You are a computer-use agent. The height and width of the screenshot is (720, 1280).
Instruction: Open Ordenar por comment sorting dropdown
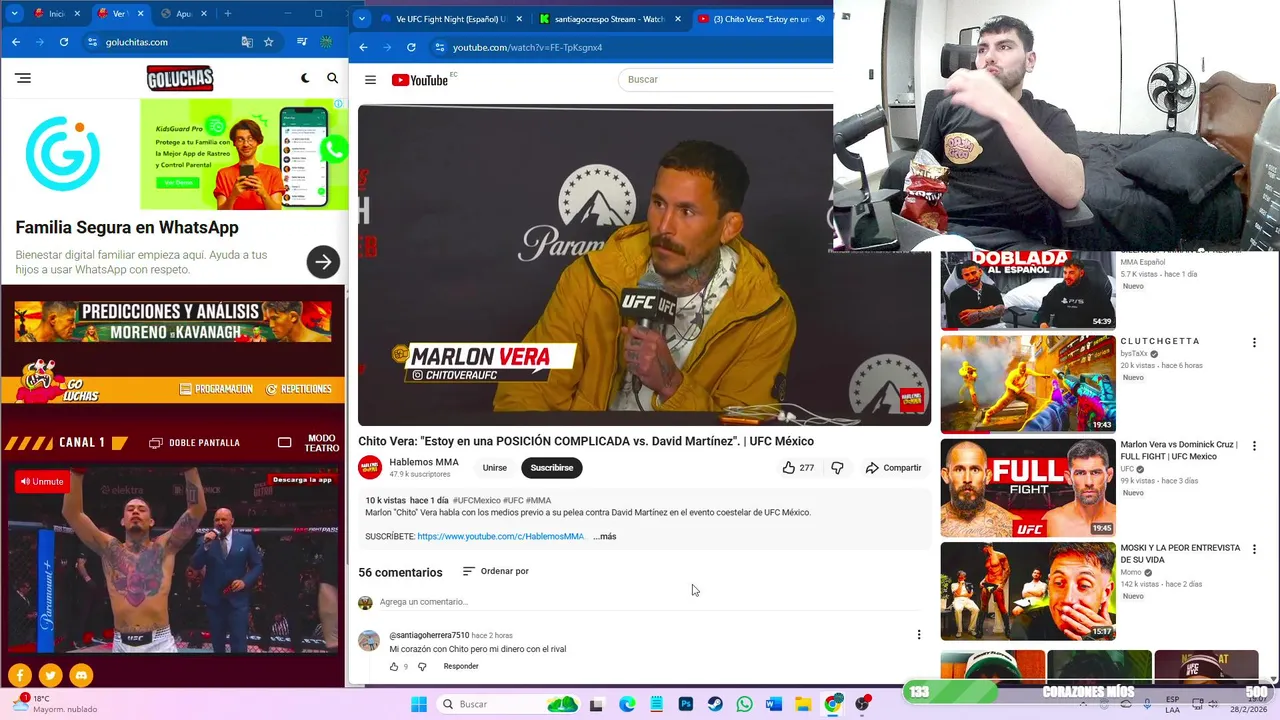[496, 572]
